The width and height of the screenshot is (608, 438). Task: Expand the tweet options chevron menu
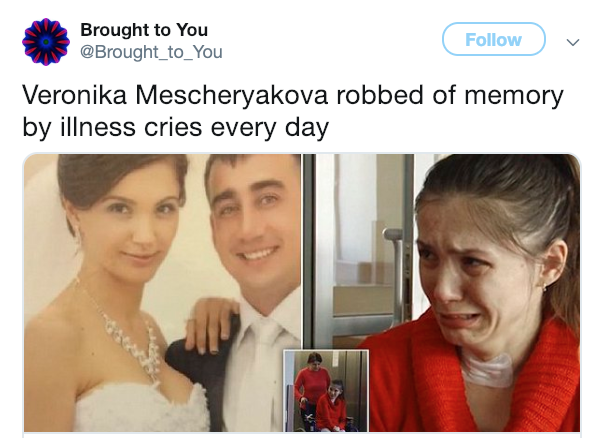[x=573, y=41]
